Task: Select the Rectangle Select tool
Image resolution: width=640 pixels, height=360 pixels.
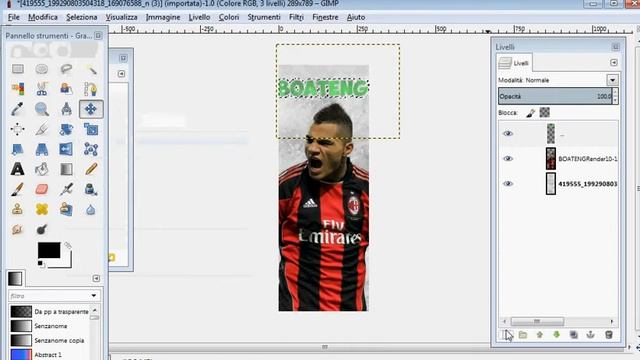Action: (18, 69)
